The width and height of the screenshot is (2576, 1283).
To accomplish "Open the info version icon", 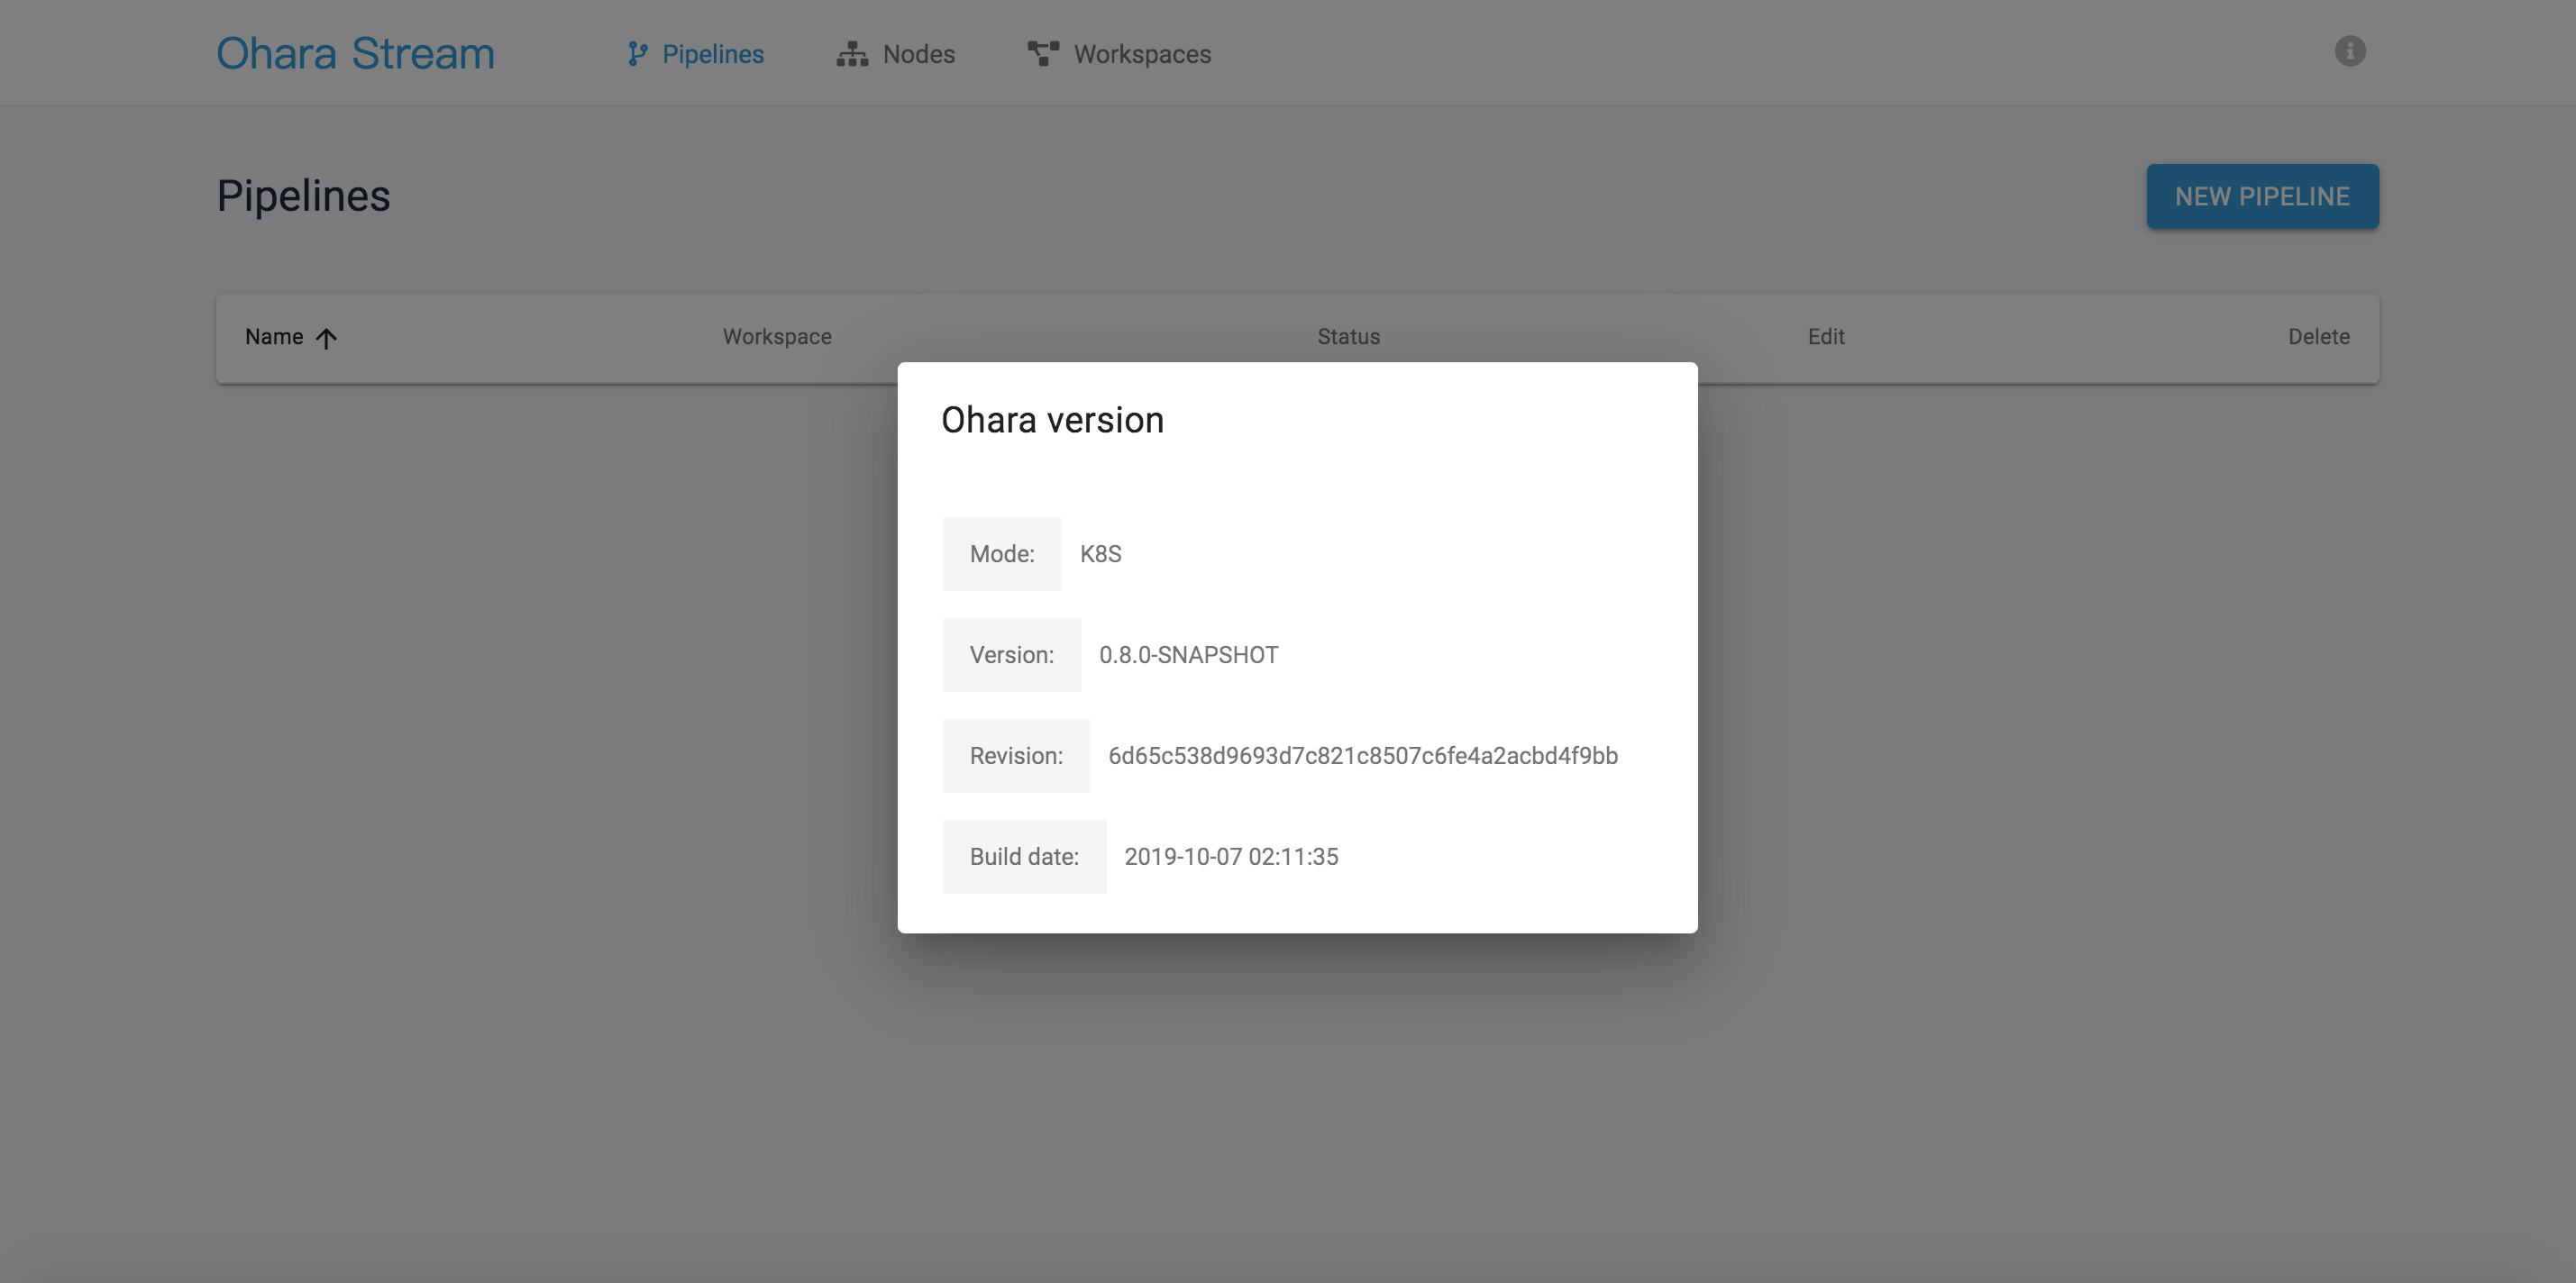I will coord(2349,51).
